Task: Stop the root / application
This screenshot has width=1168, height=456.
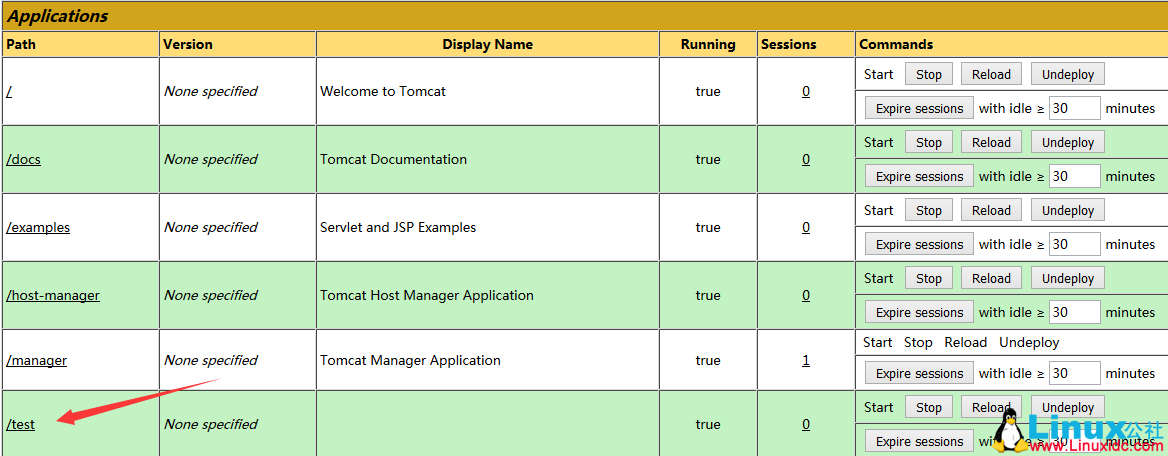Action: [x=929, y=74]
